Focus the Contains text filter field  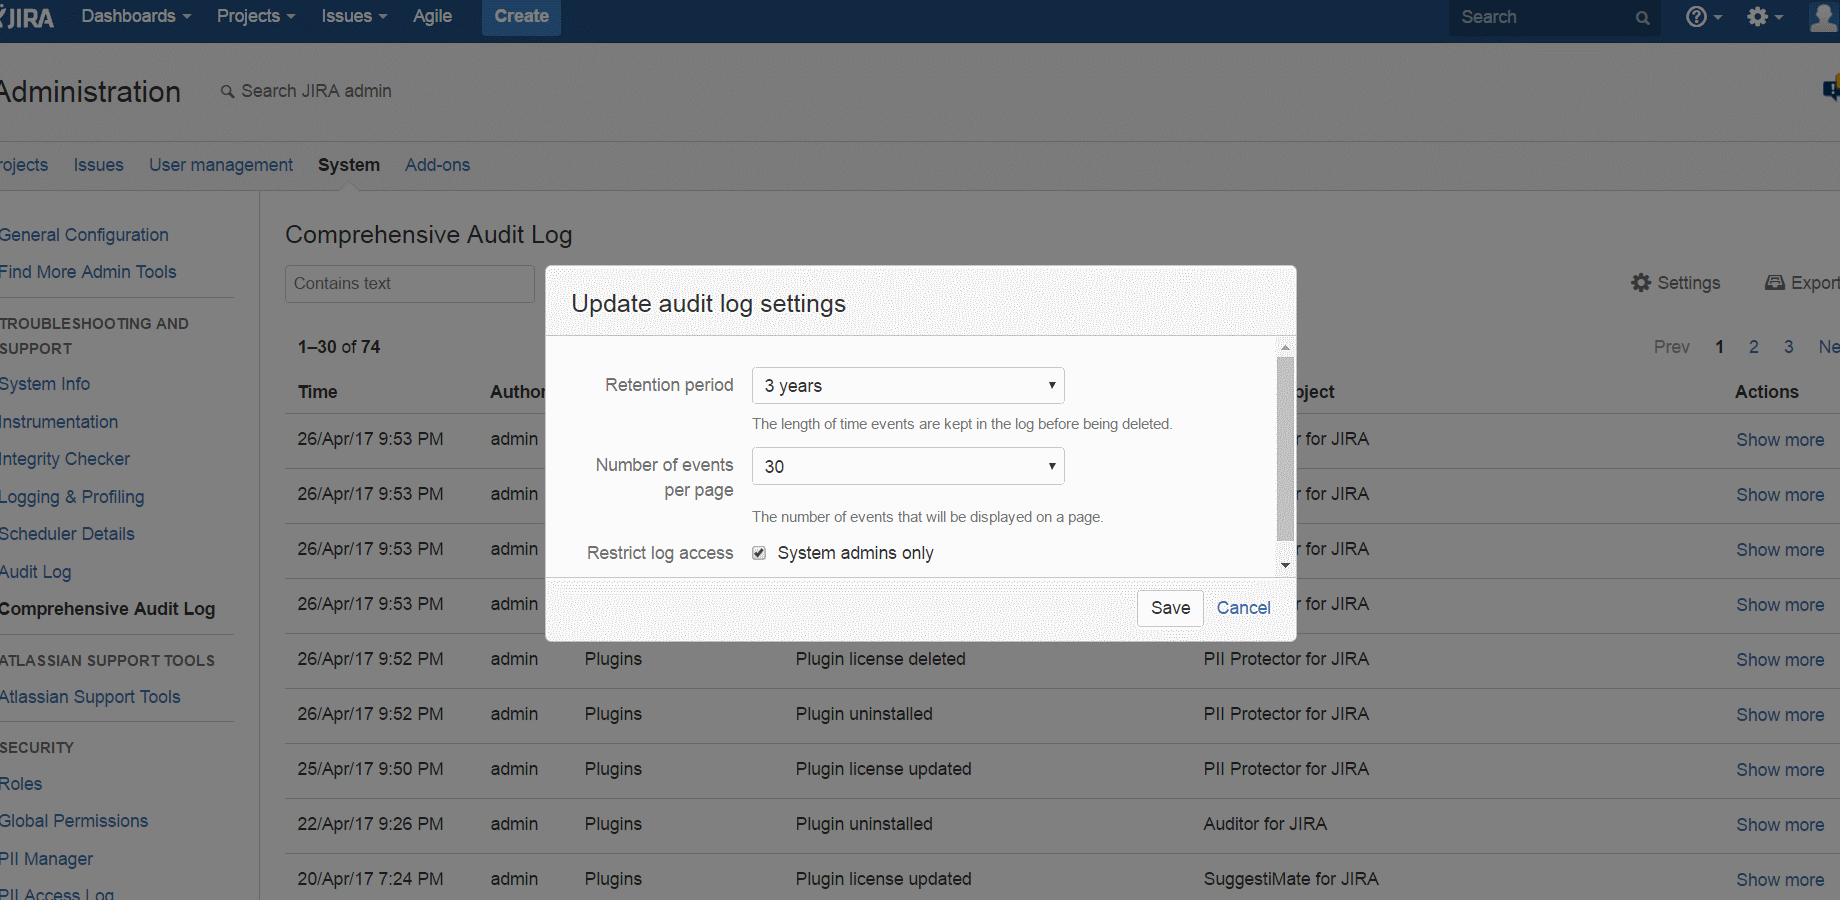pos(410,284)
